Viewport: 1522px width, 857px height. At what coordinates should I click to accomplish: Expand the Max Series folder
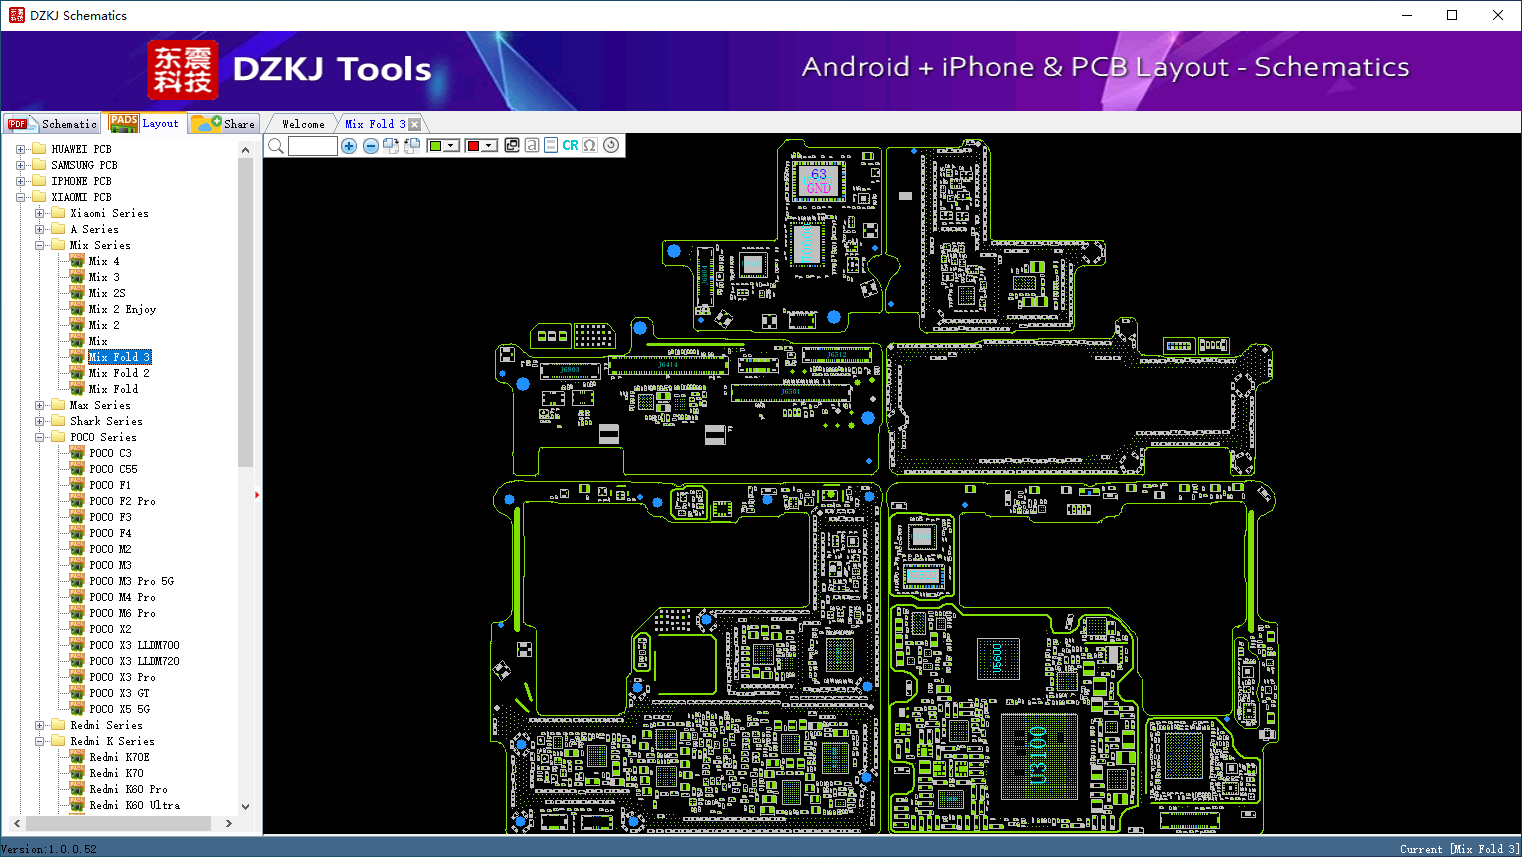[x=39, y=405]
